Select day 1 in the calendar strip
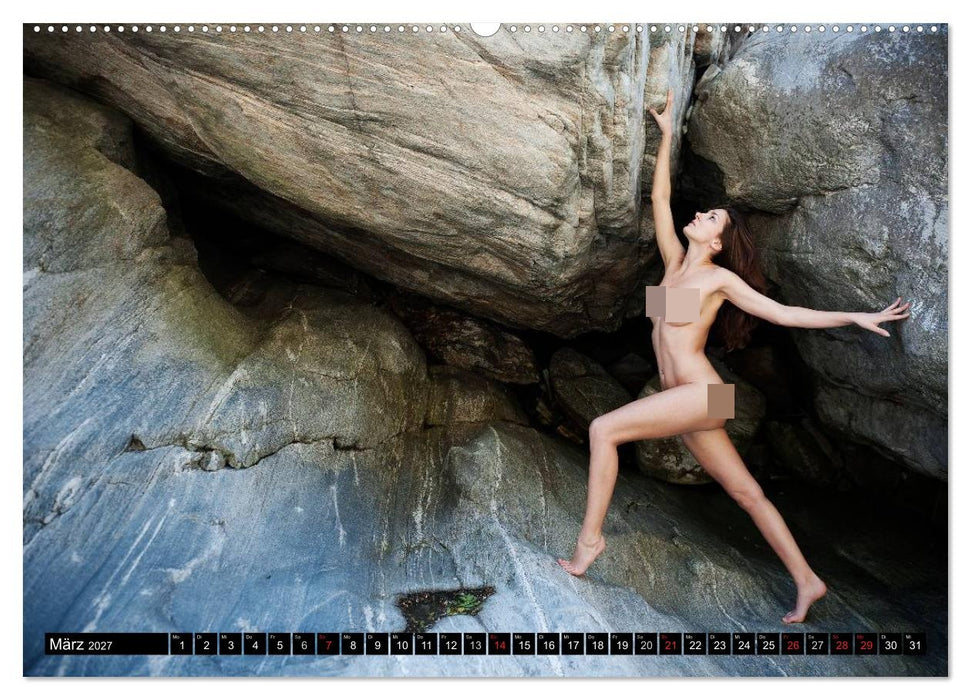The height and width of the screenshot is (700, 971). (x=181, y=644)
